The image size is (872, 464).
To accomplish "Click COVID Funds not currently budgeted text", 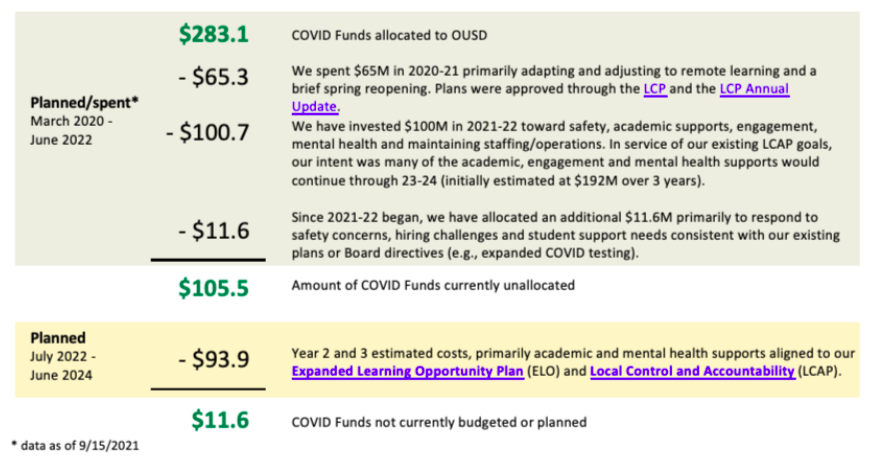I will (438, 422).
